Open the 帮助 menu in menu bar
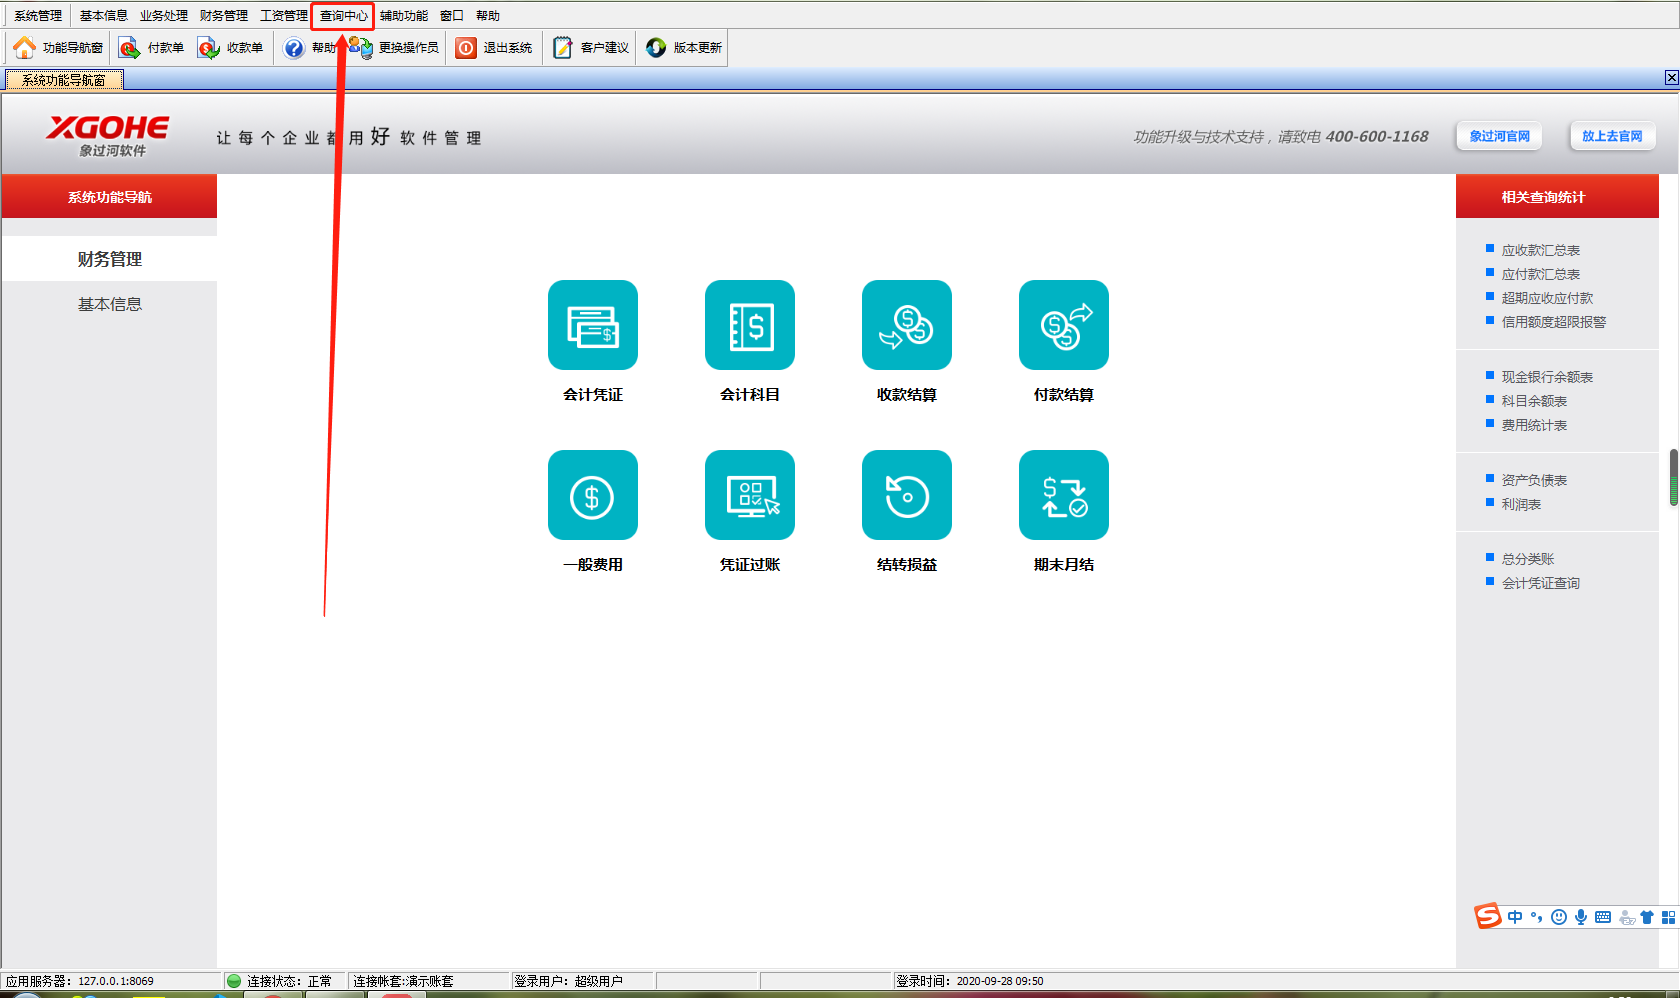Viewport: 1680px width, 998px height. [488, 16]
